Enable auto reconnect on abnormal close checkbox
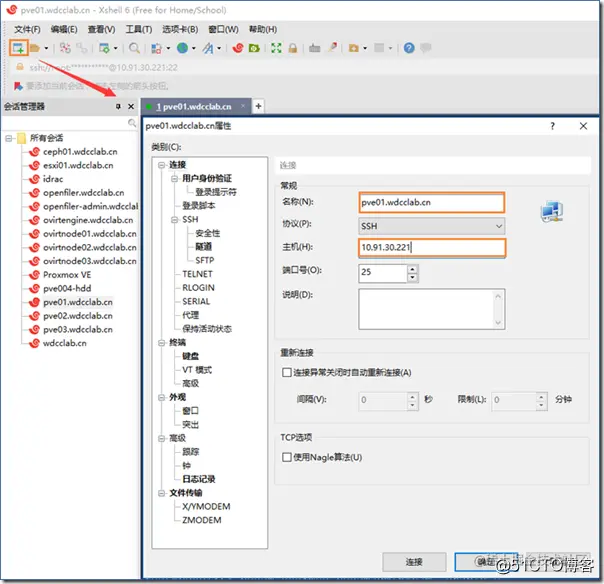The image size is (604, 584). point(287,373)
